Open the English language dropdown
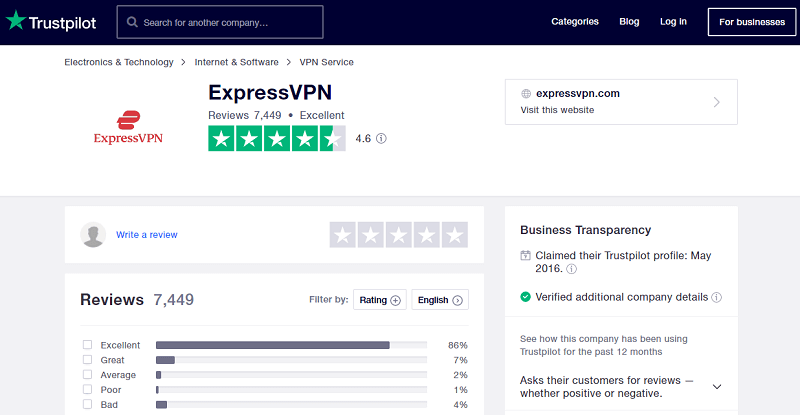800x415 pixels. tap(440, 300)
